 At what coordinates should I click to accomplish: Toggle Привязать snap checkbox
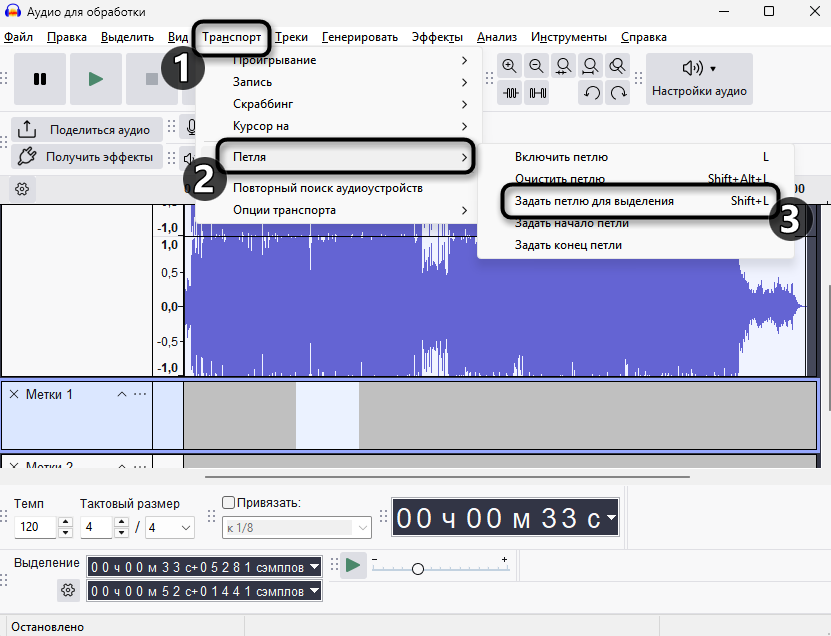228,502
